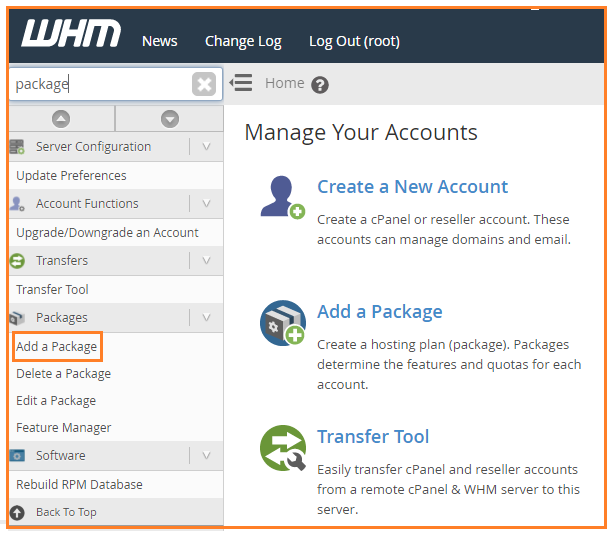Collapse Server Configuration with its chevron
The image size is (612, 535).
coord(206,147)
